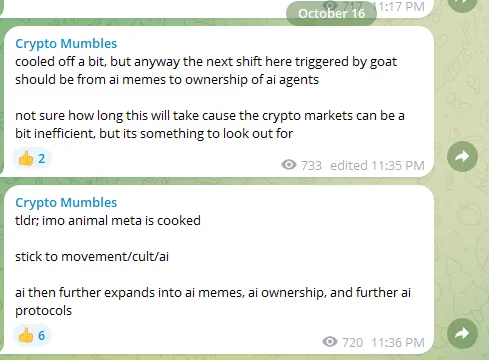Click the "edited 11:35 PM" timestamp
Viewport: 489px width, 360px height.
pos(377,165)
